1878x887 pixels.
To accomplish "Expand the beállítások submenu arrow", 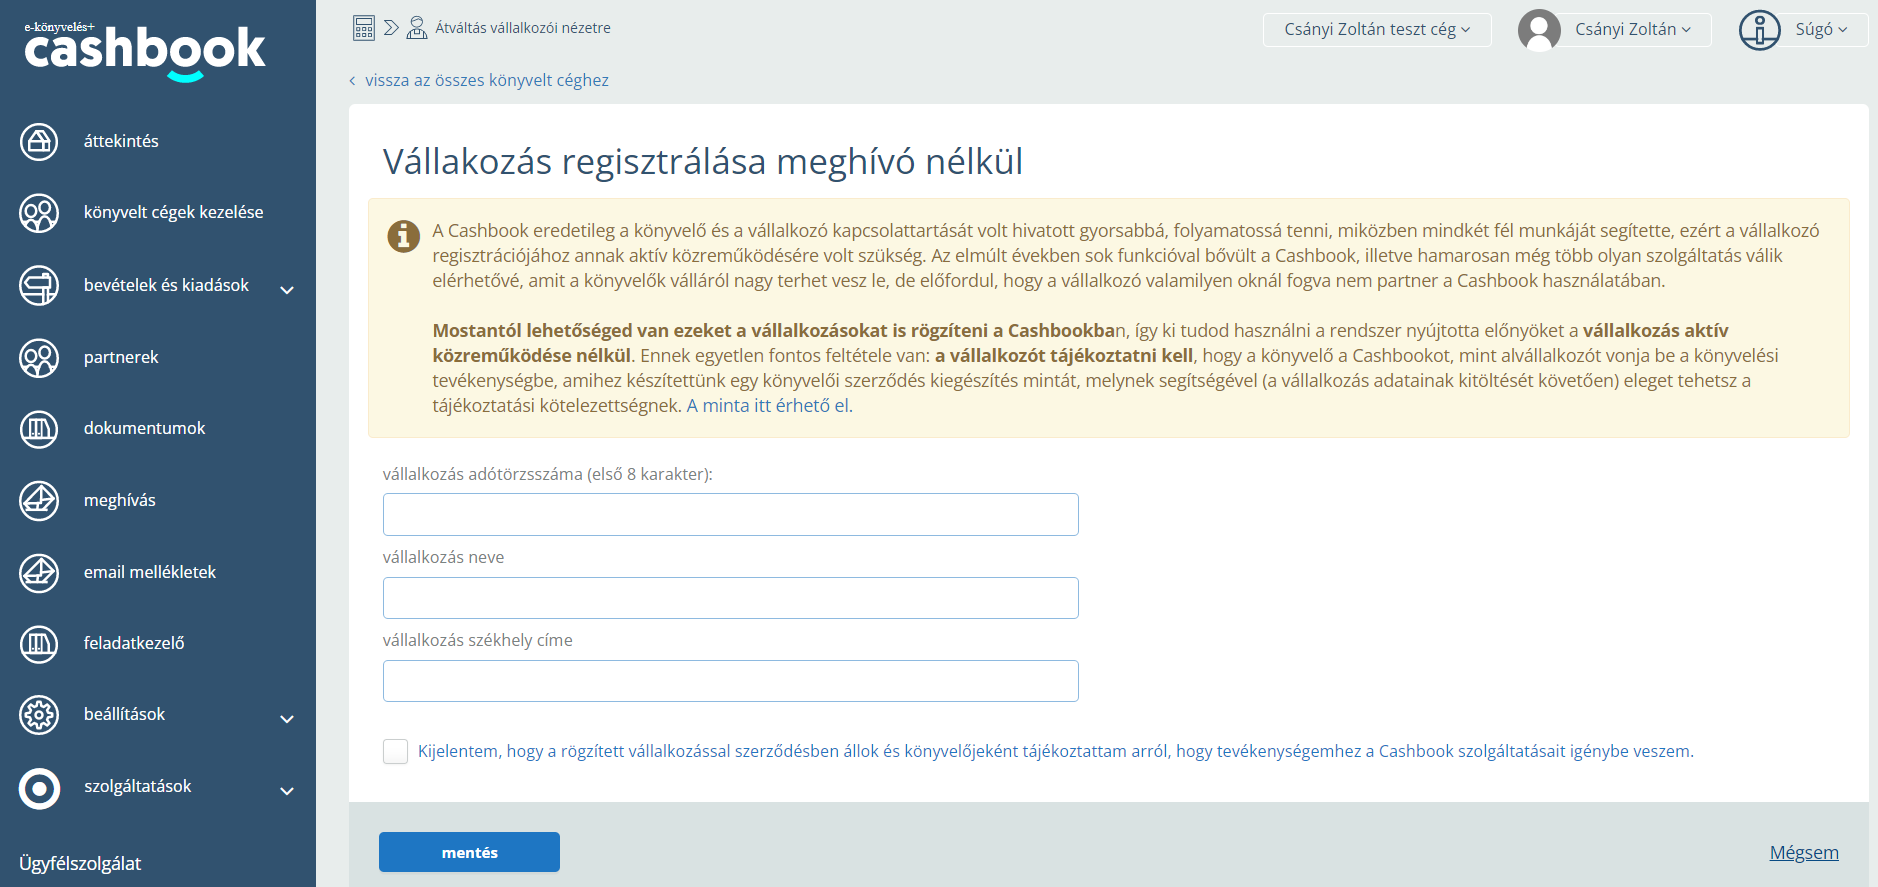I will (x=287, y=719).
